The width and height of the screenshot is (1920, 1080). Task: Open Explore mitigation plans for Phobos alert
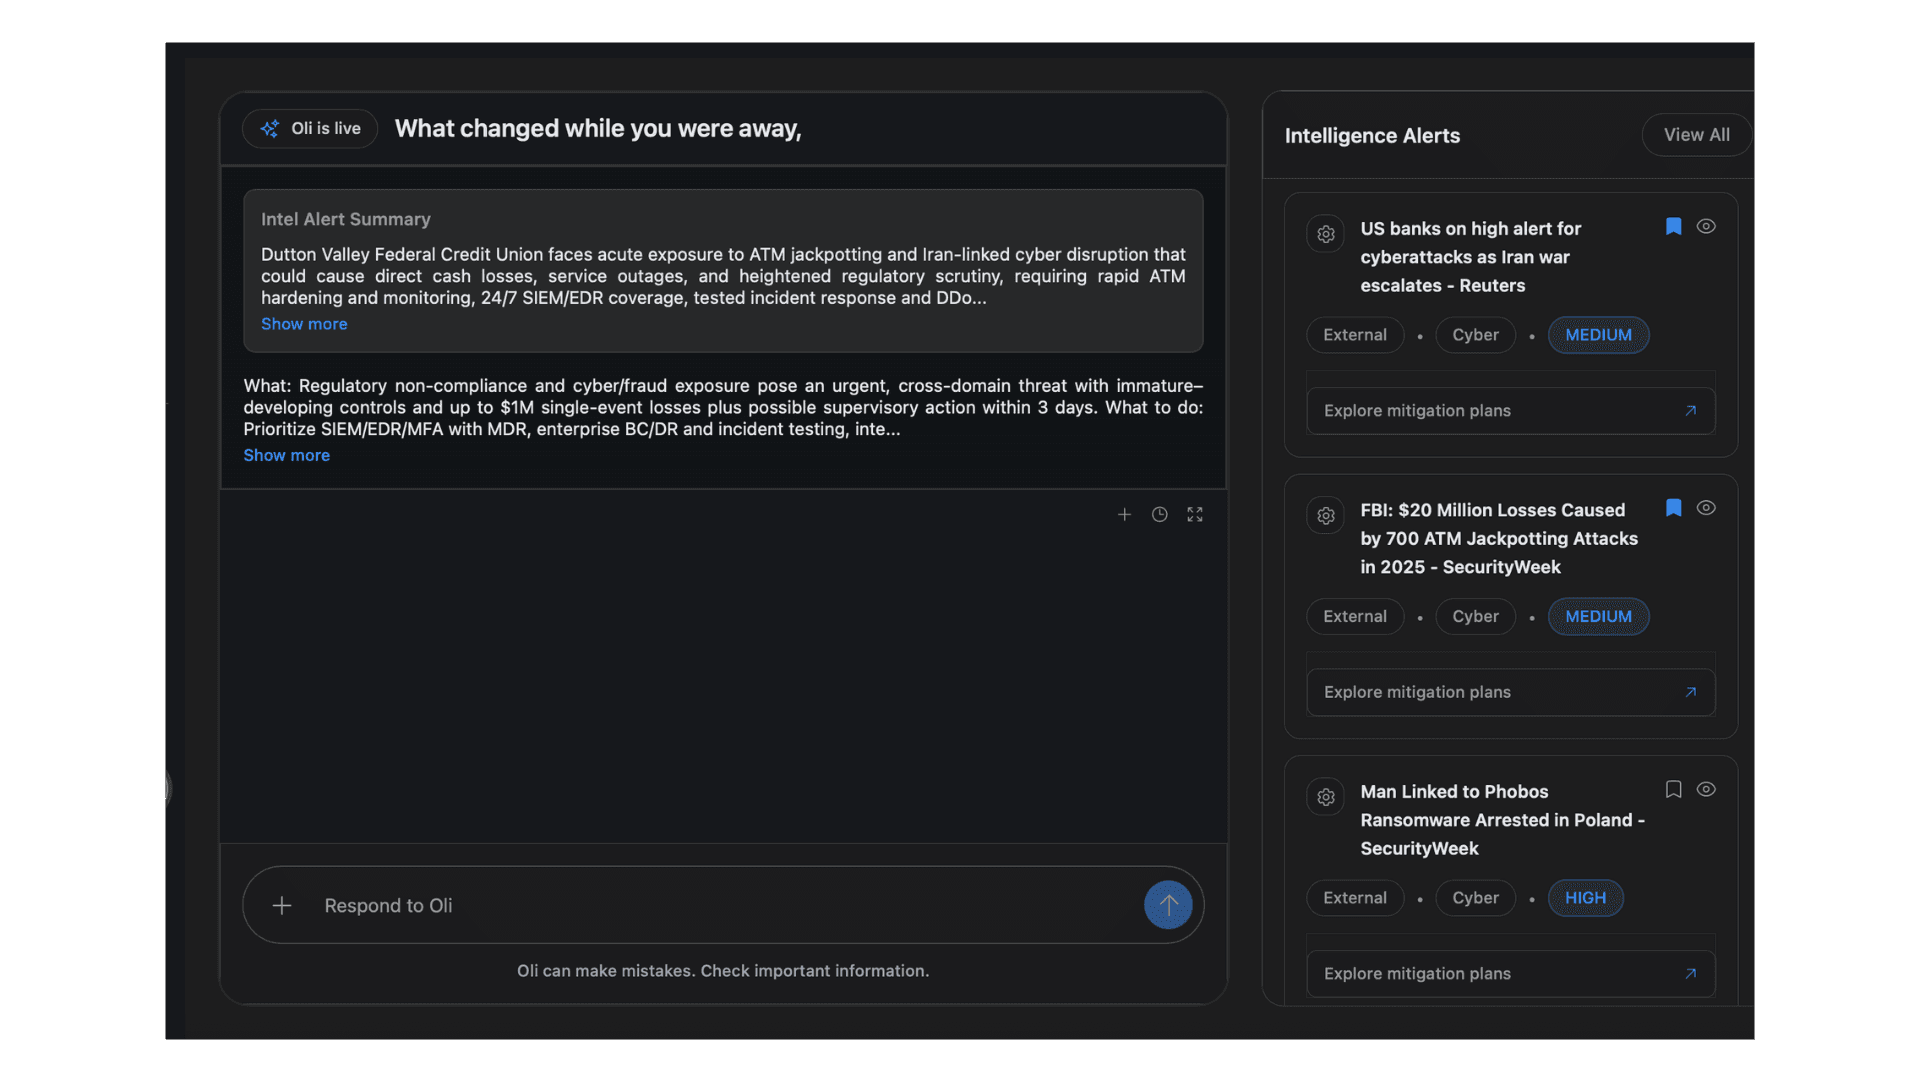coord(1510,974)
